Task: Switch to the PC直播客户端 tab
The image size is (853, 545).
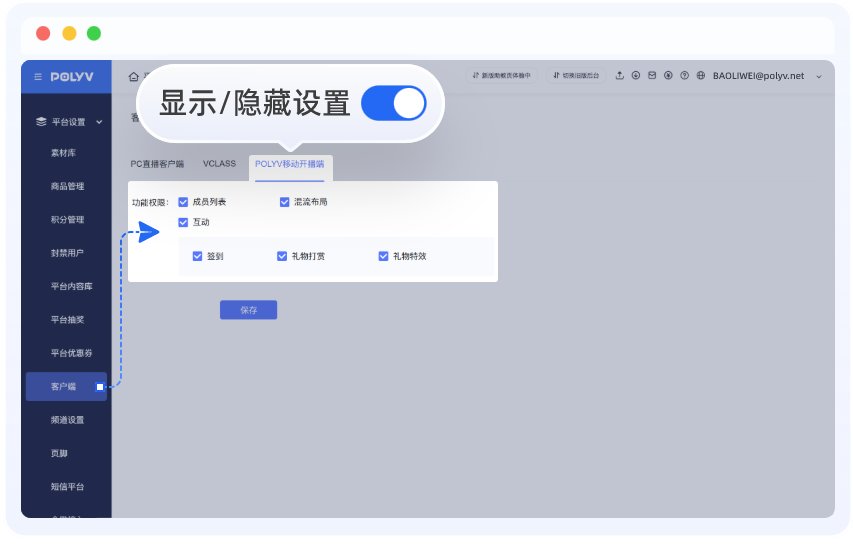Action: pyautogui.click(x=157, y=163)
